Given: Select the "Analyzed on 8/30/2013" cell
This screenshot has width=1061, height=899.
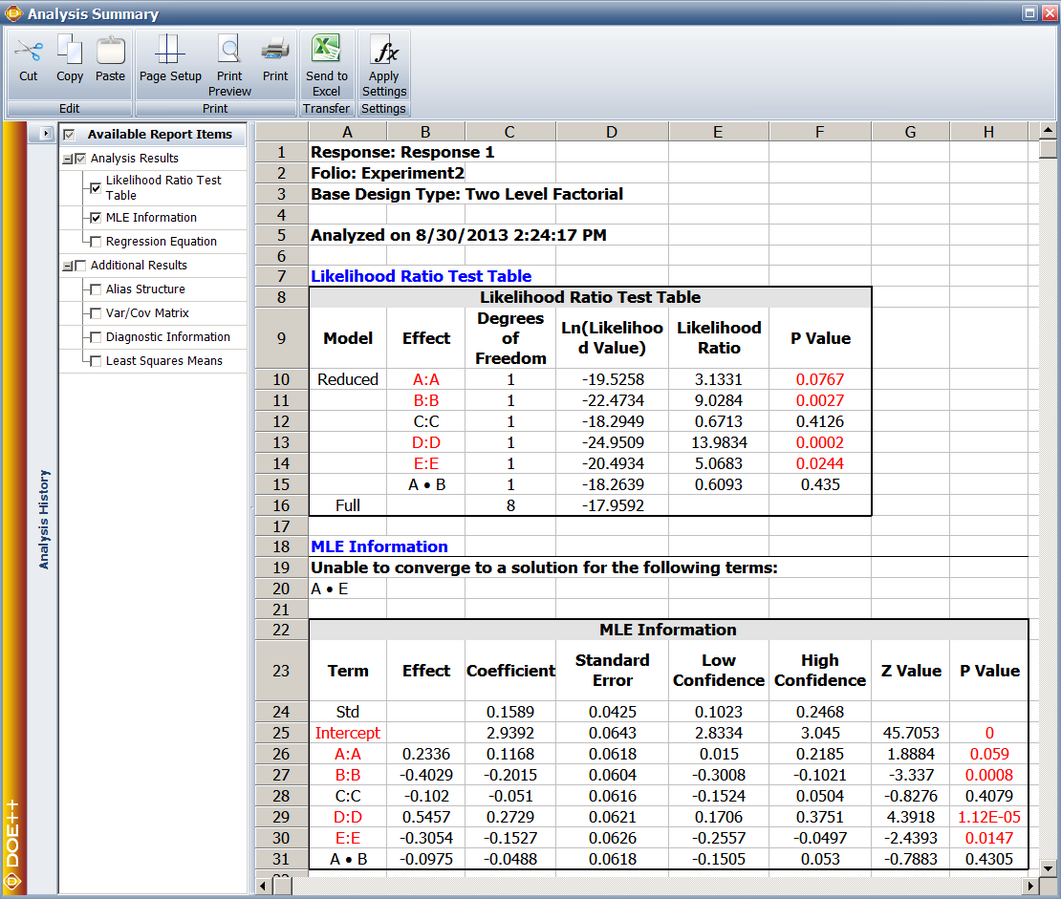Looking at the screenshot, I should 459,235.
